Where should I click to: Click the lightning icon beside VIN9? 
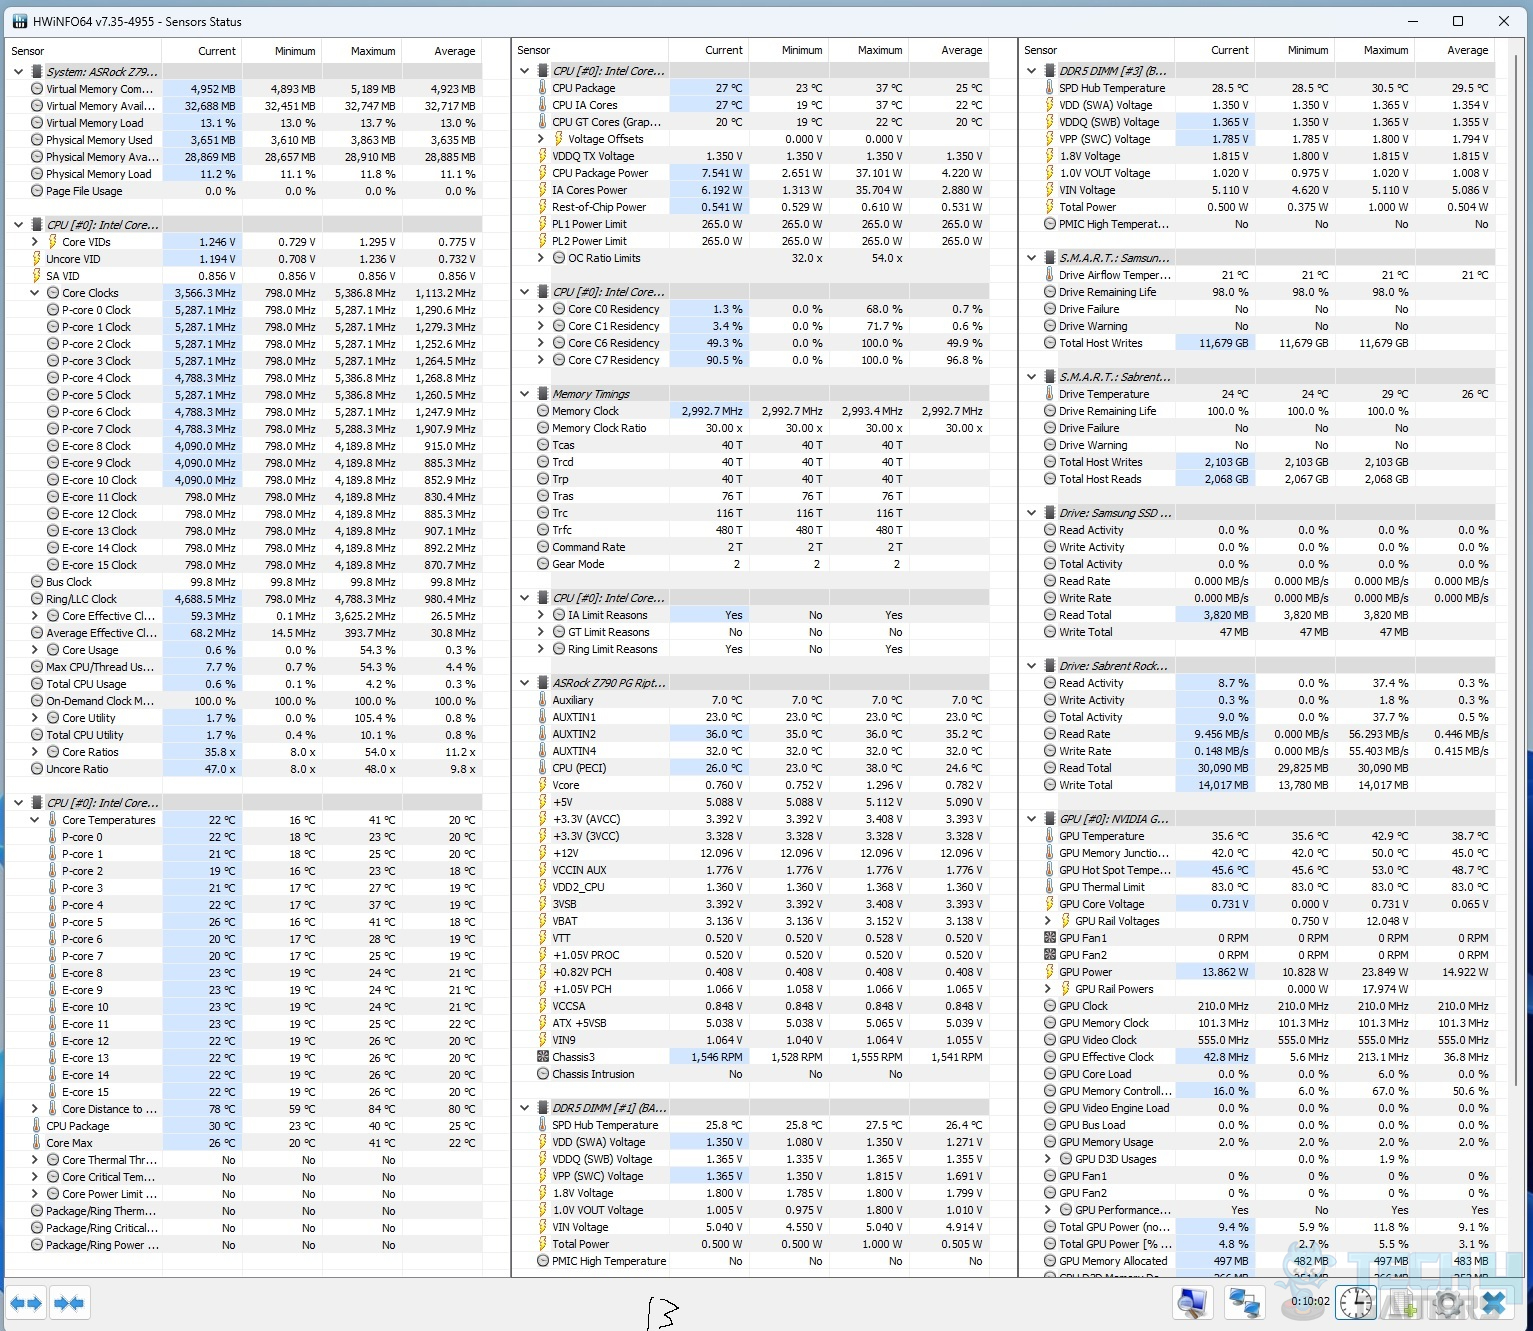(x=543, y=1040)
